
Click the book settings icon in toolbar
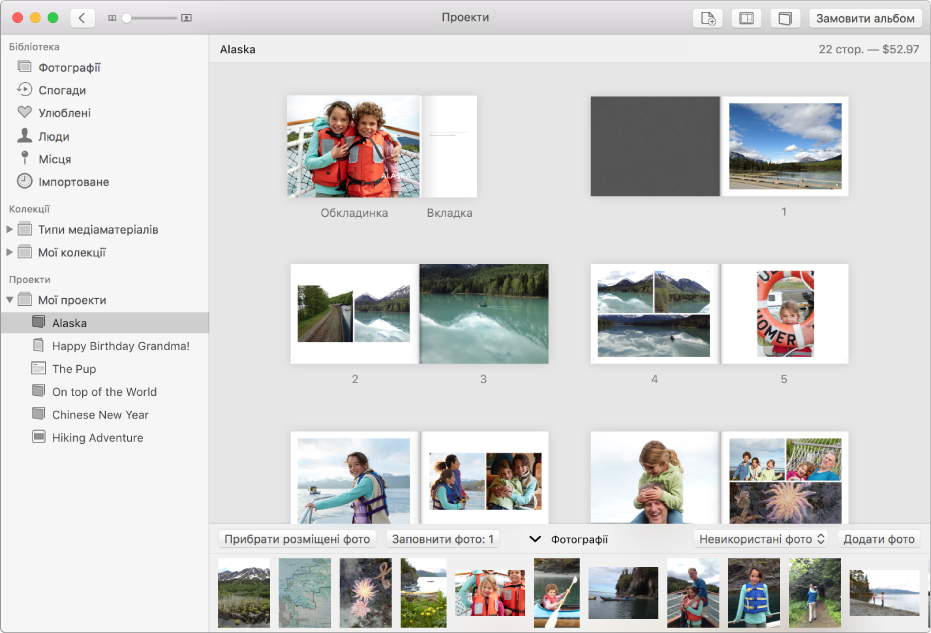[x=785, y=18]
